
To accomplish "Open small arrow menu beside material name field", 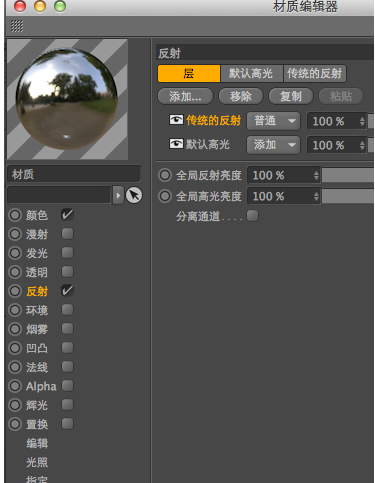I will pyautogui.click(x=118, y=195).
